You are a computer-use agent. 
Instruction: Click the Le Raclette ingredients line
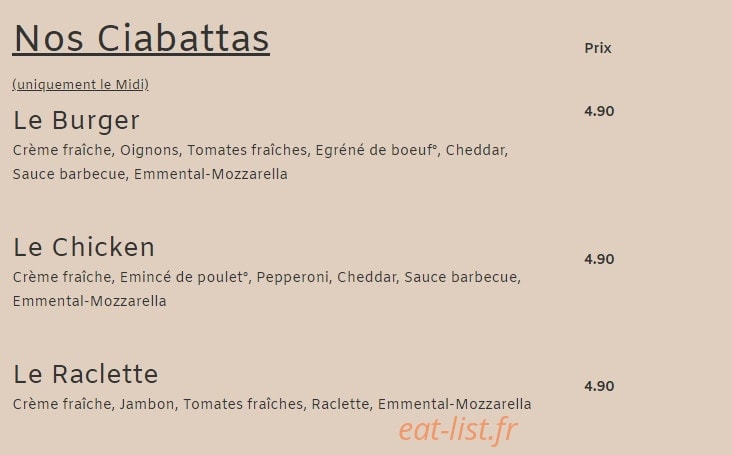tap(272, 404)
